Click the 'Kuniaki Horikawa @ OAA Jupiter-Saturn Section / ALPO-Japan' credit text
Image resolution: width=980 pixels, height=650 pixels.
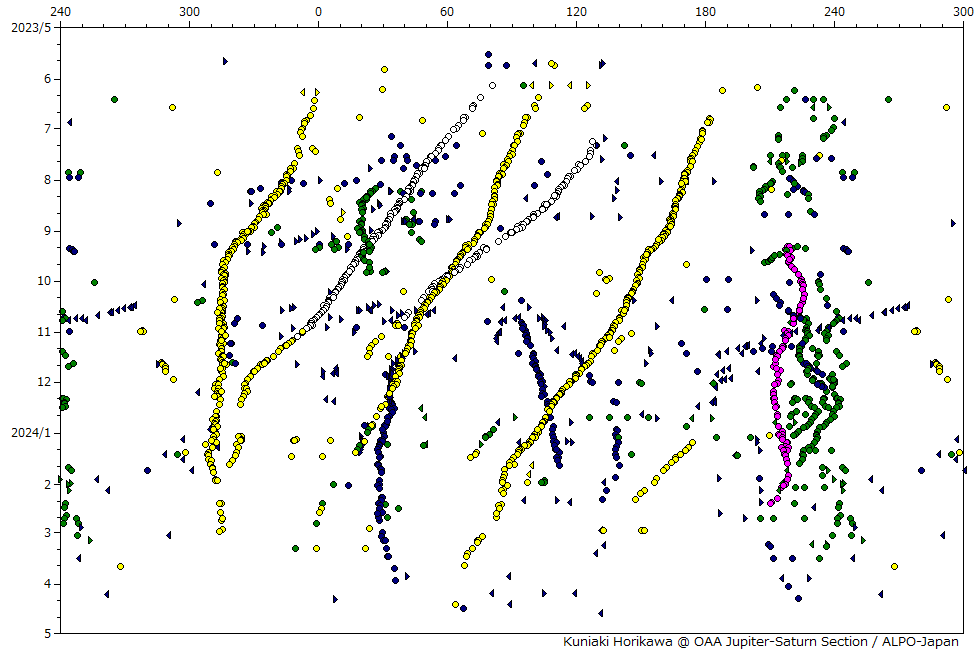click(x=761, y=642)
